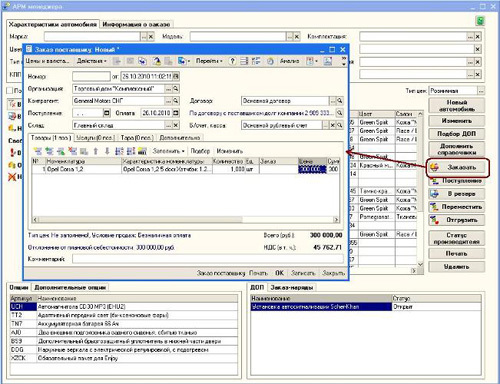
Task: Click green icon at top right of main window
Action: coord(480,21)
